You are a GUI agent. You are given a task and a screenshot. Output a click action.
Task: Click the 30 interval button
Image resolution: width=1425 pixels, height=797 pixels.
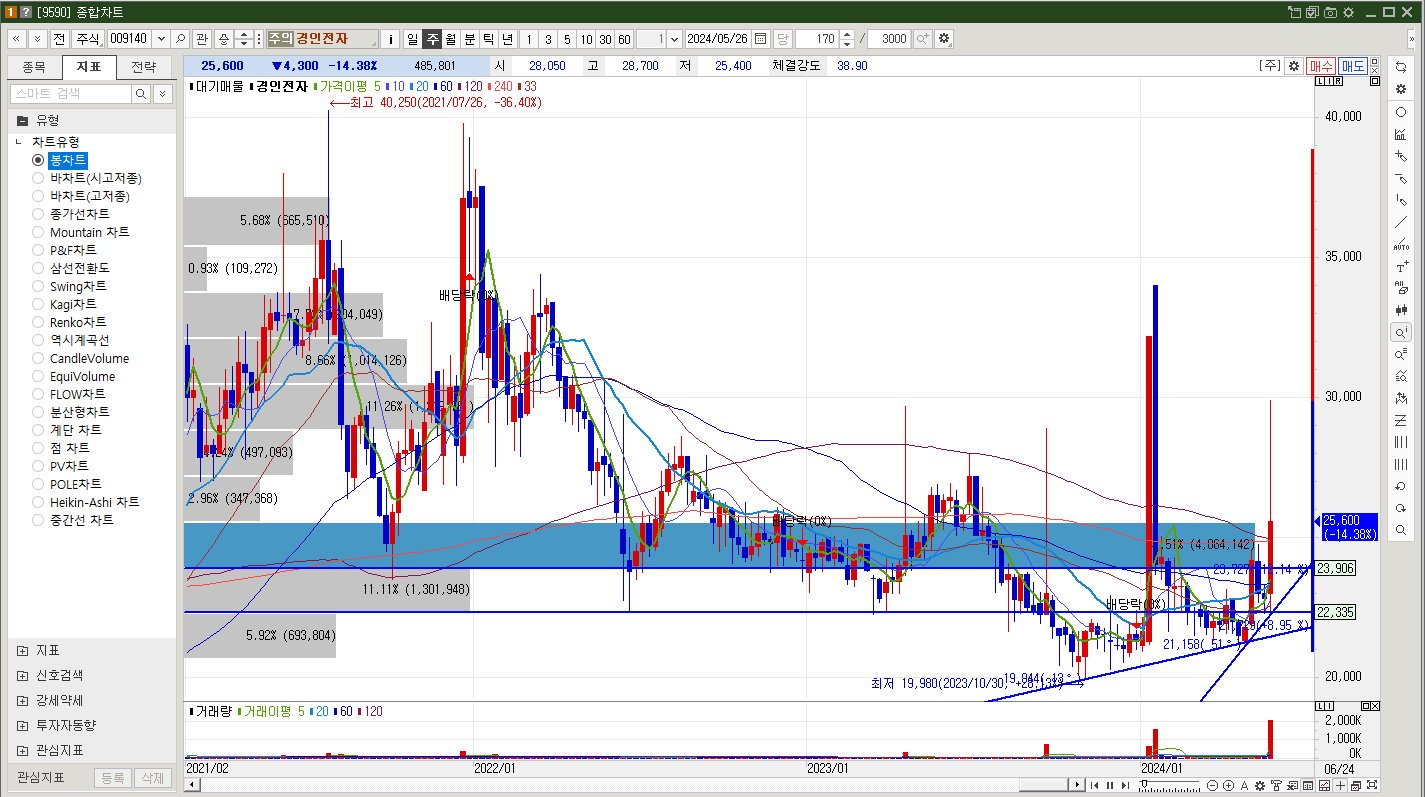[605, 39]
